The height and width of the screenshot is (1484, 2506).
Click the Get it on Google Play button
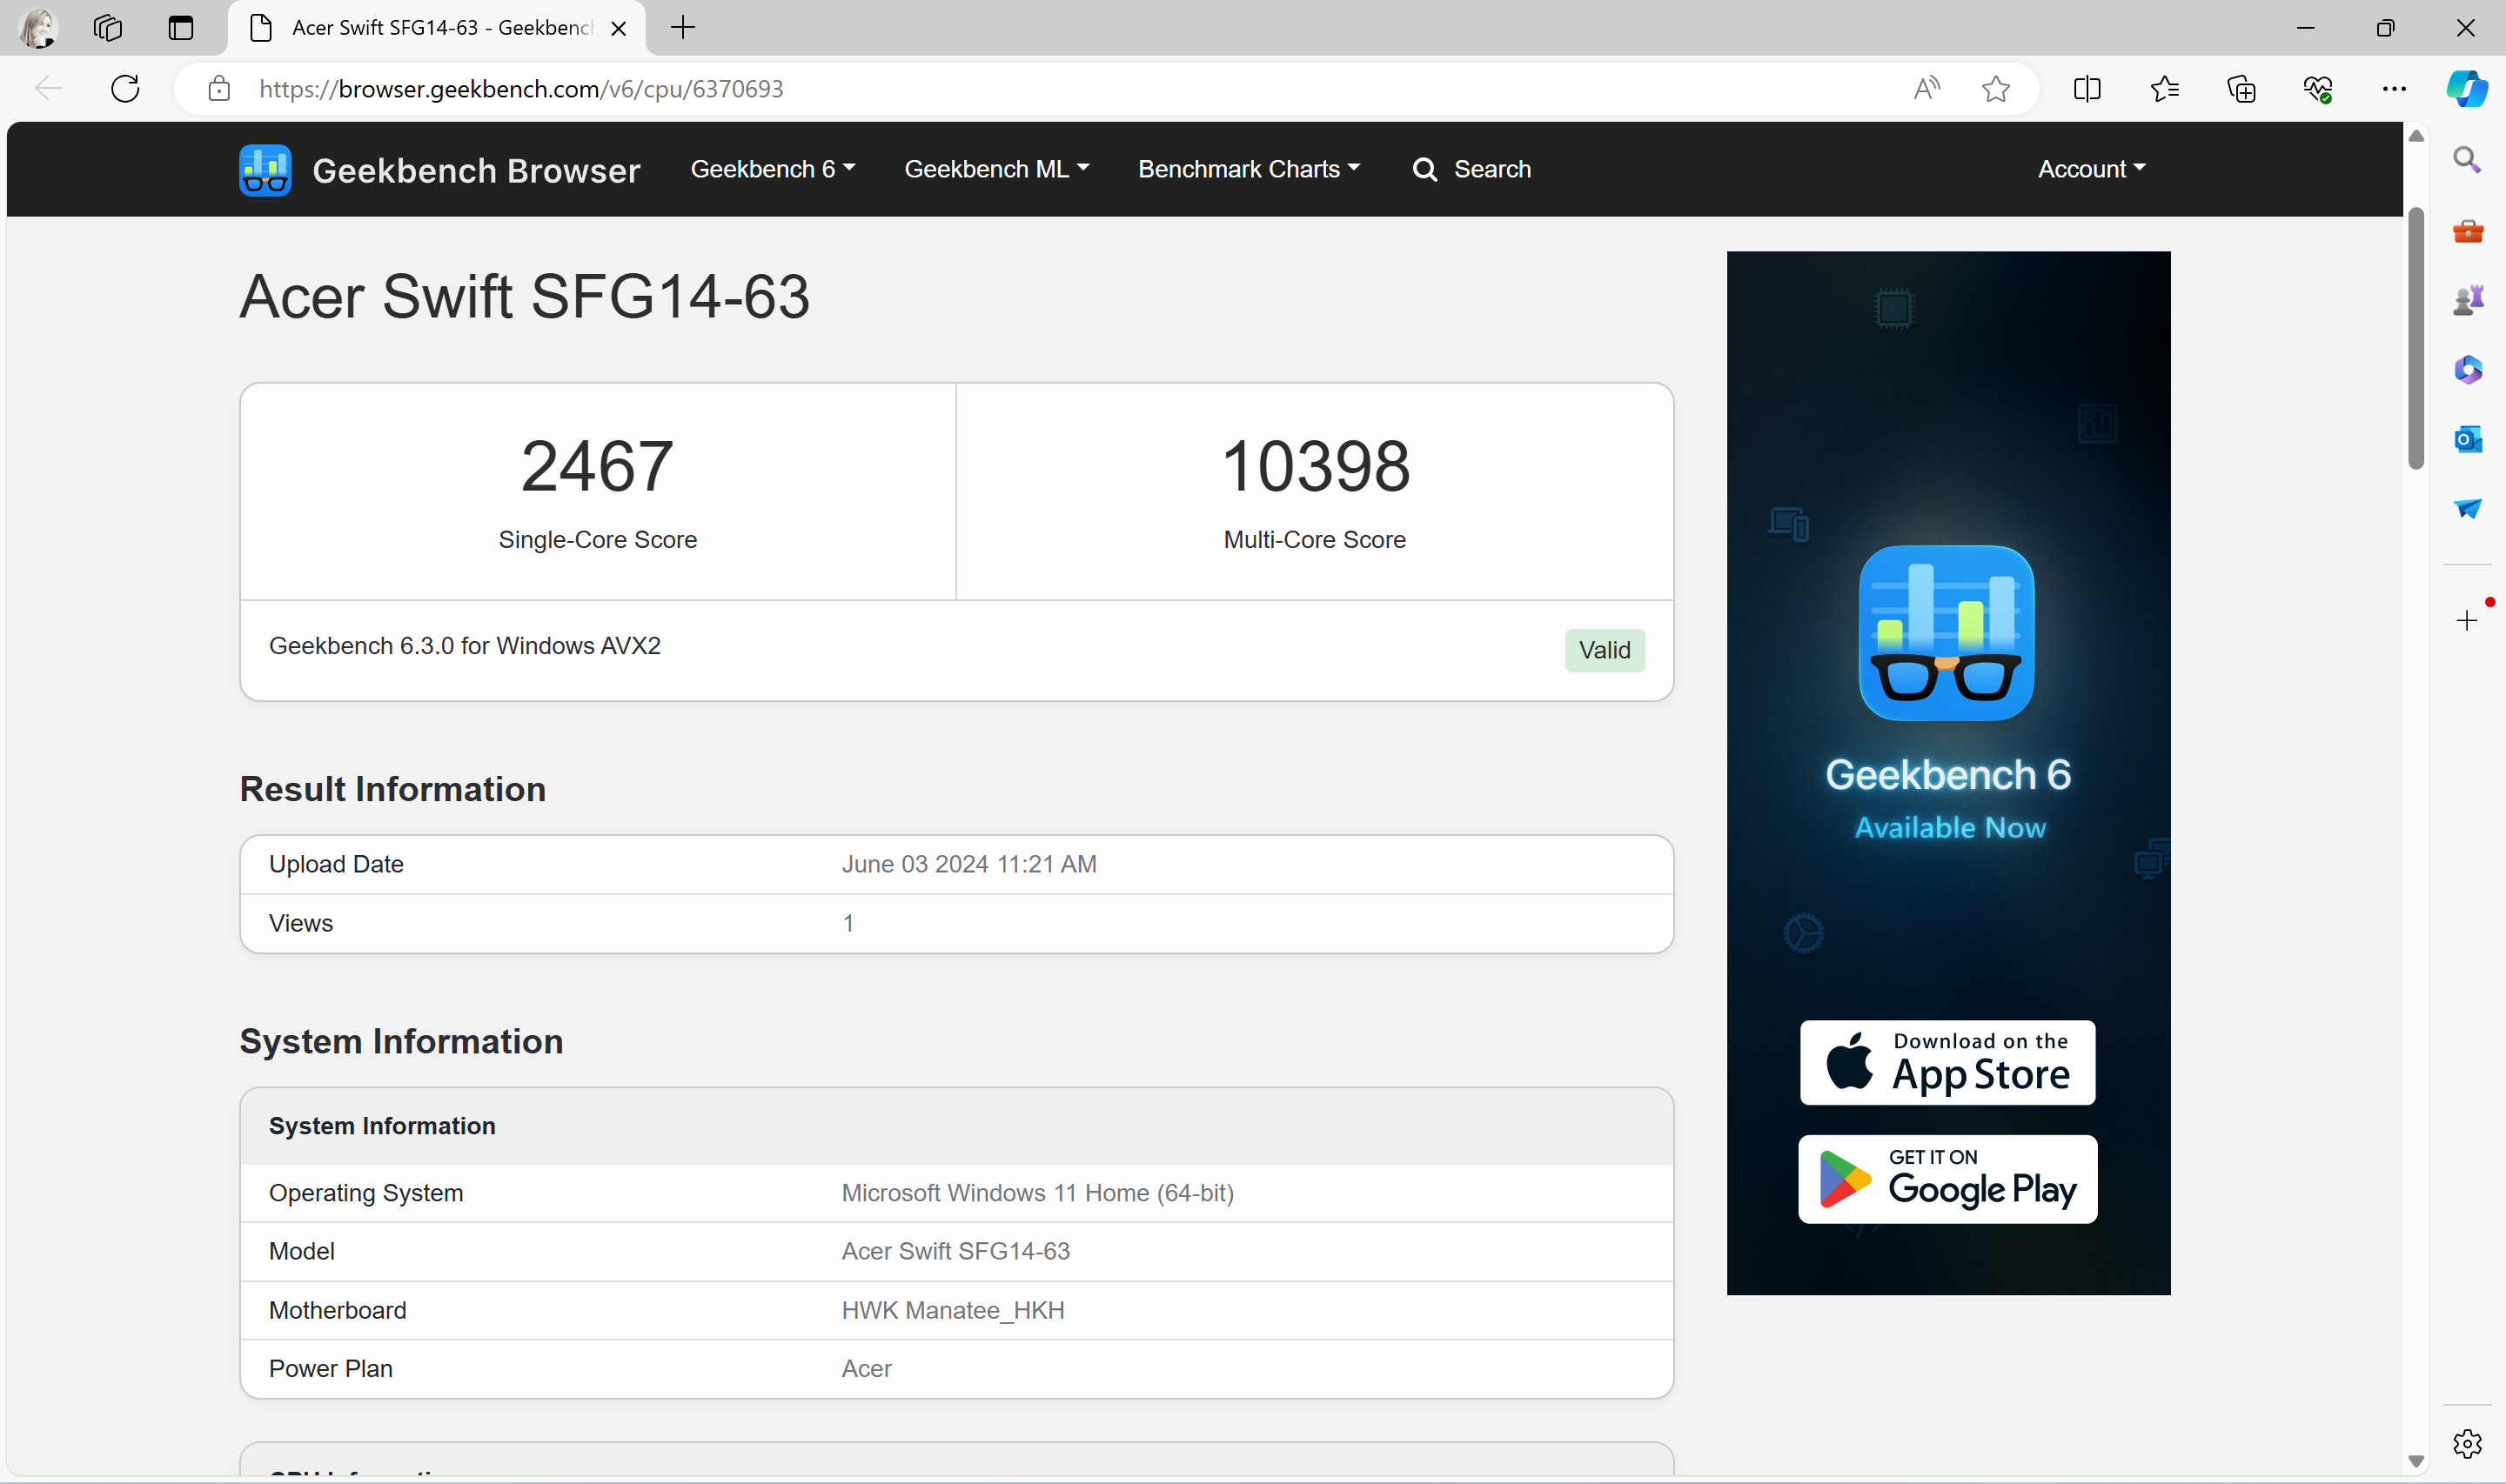pyautogui.click(x=1947, y=1179)
